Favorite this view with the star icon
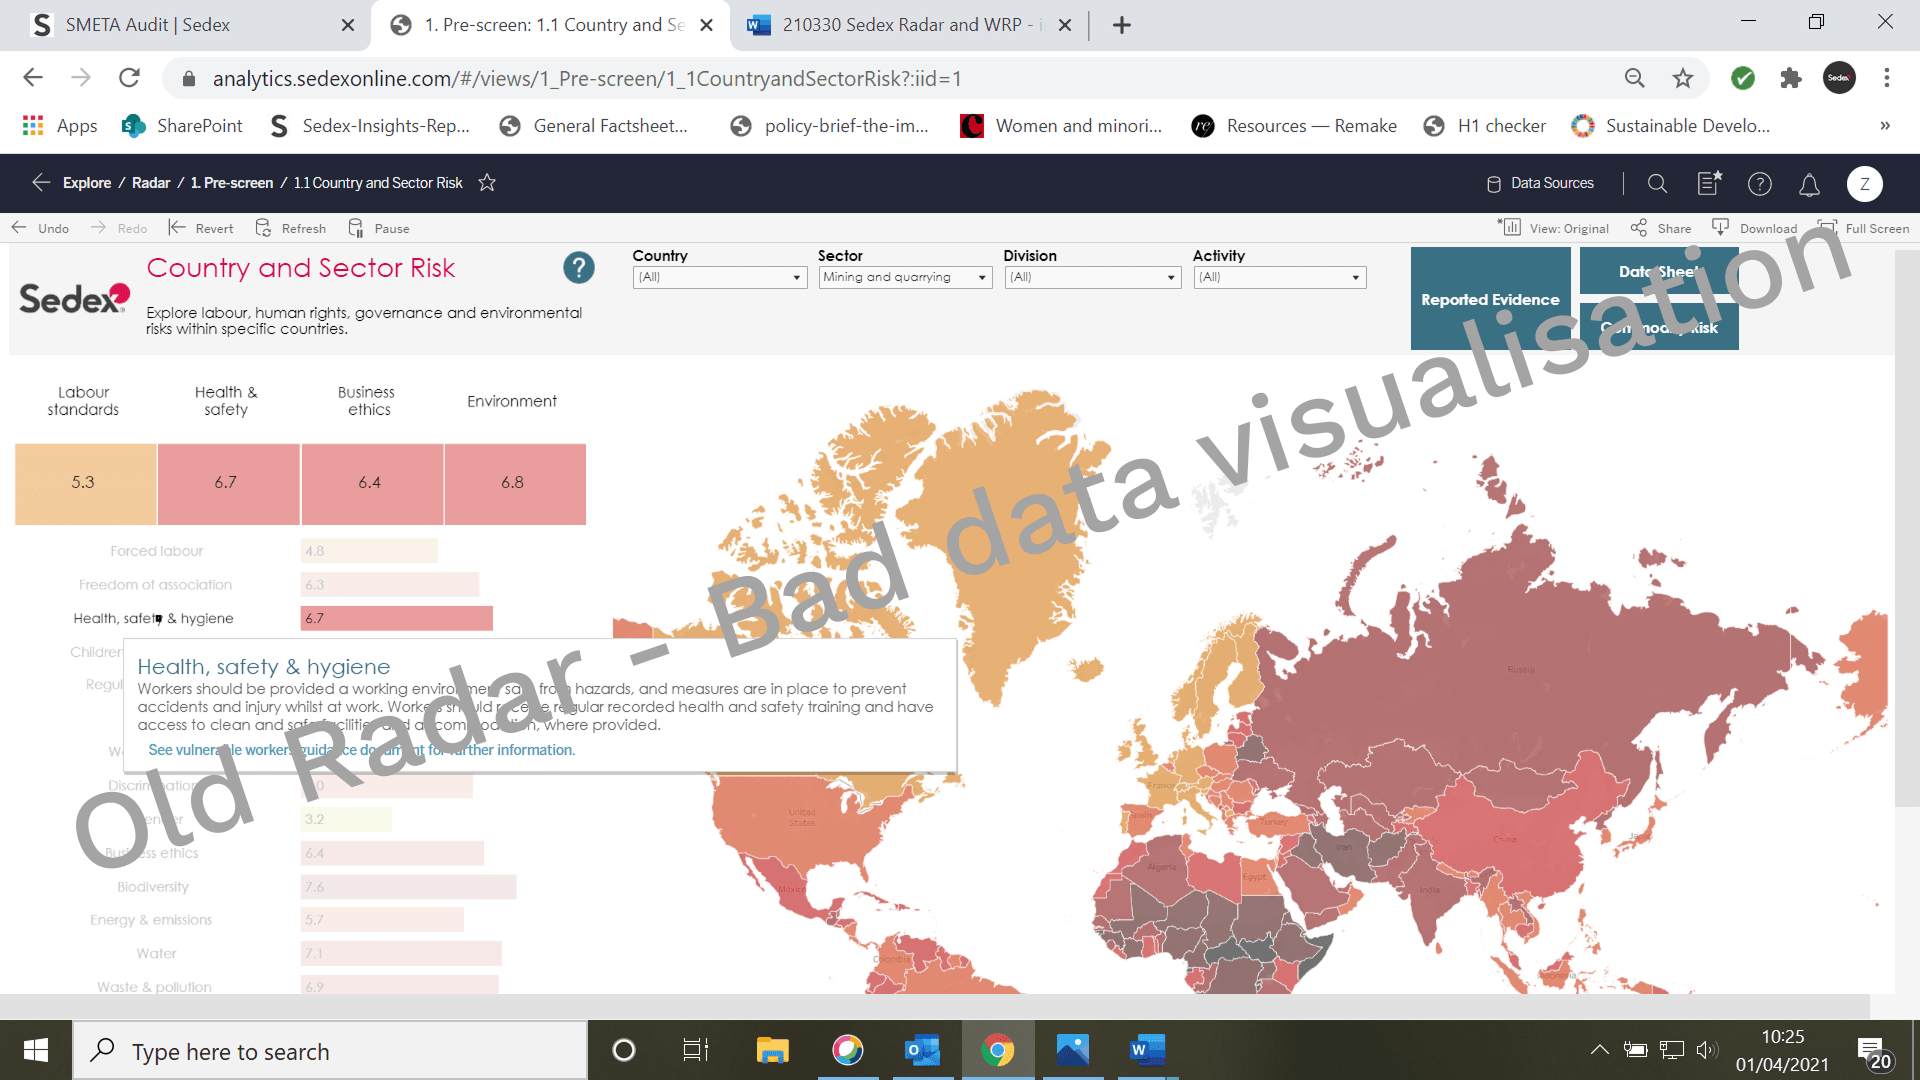Screen dimensions: 1920x1080 point(487,183)
